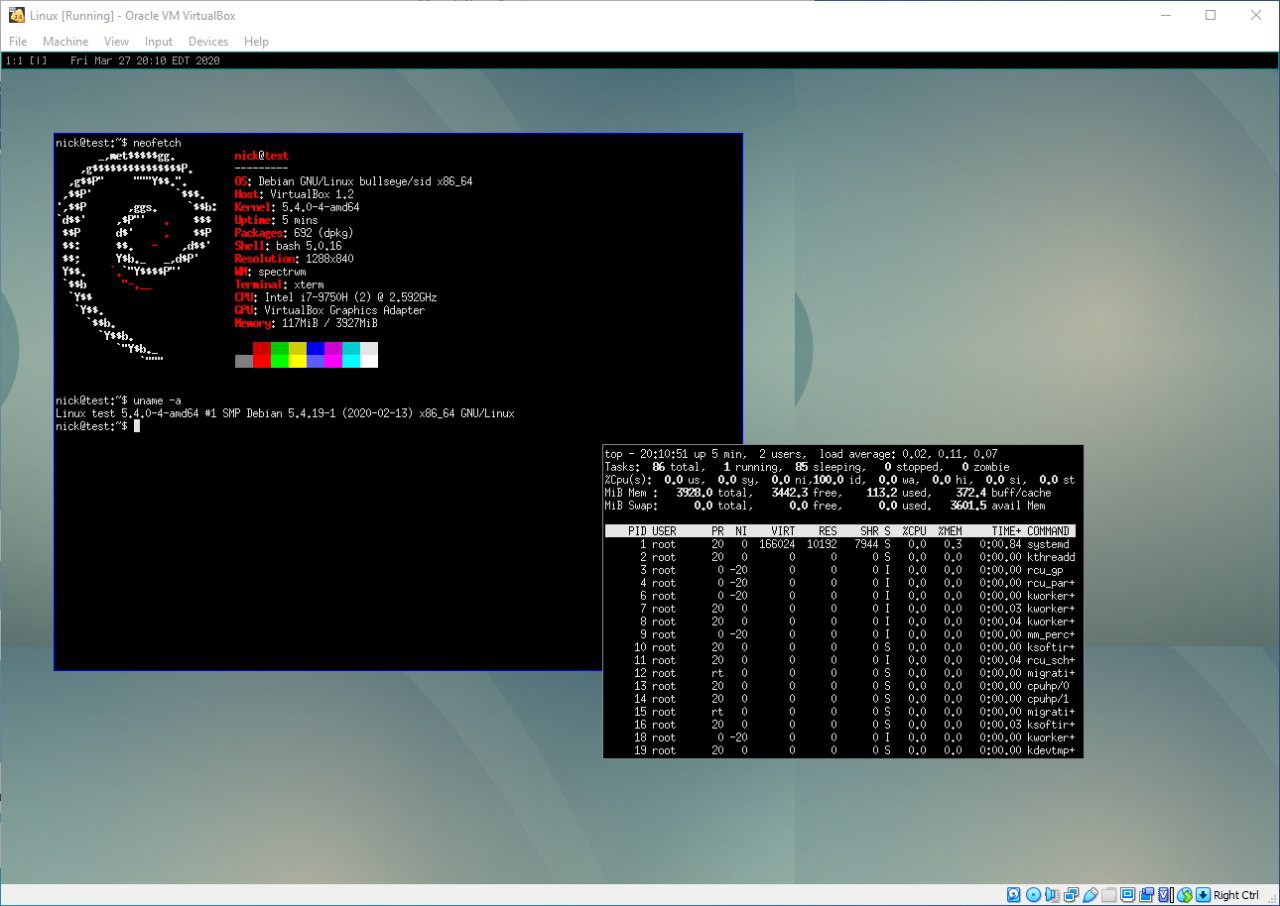
Task: Open the Machine menu
Action: coord(65,41)
